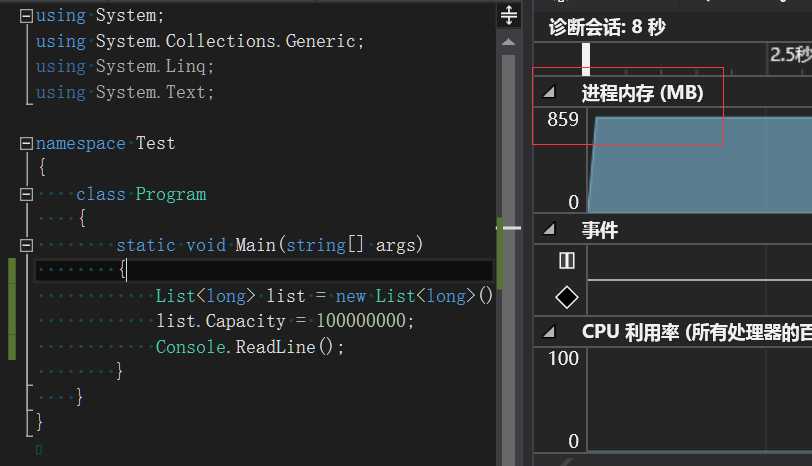Click the 事件 heading text
The width and height of the screenshot is (812, 466).
pyautogui.click(x=600, y=229)
